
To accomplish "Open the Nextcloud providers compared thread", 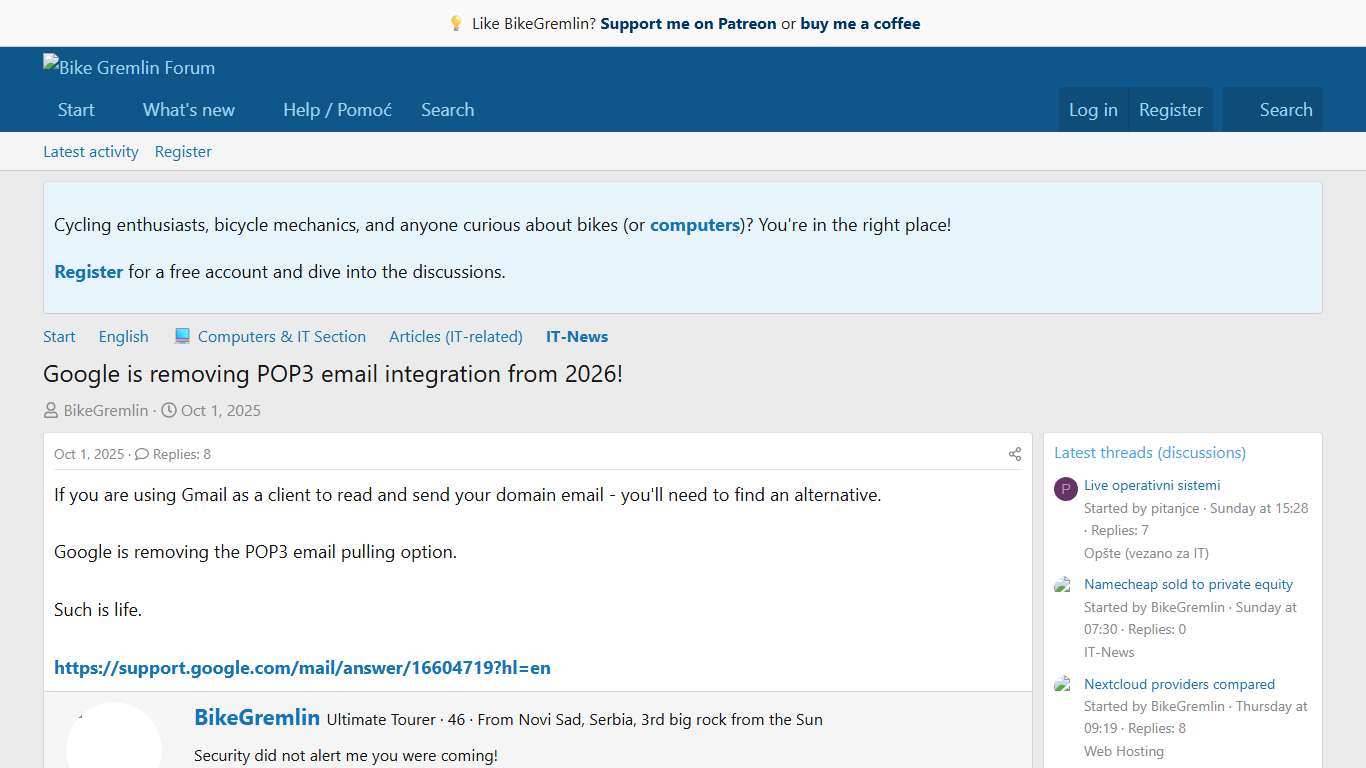I will tap(1179, 684).
